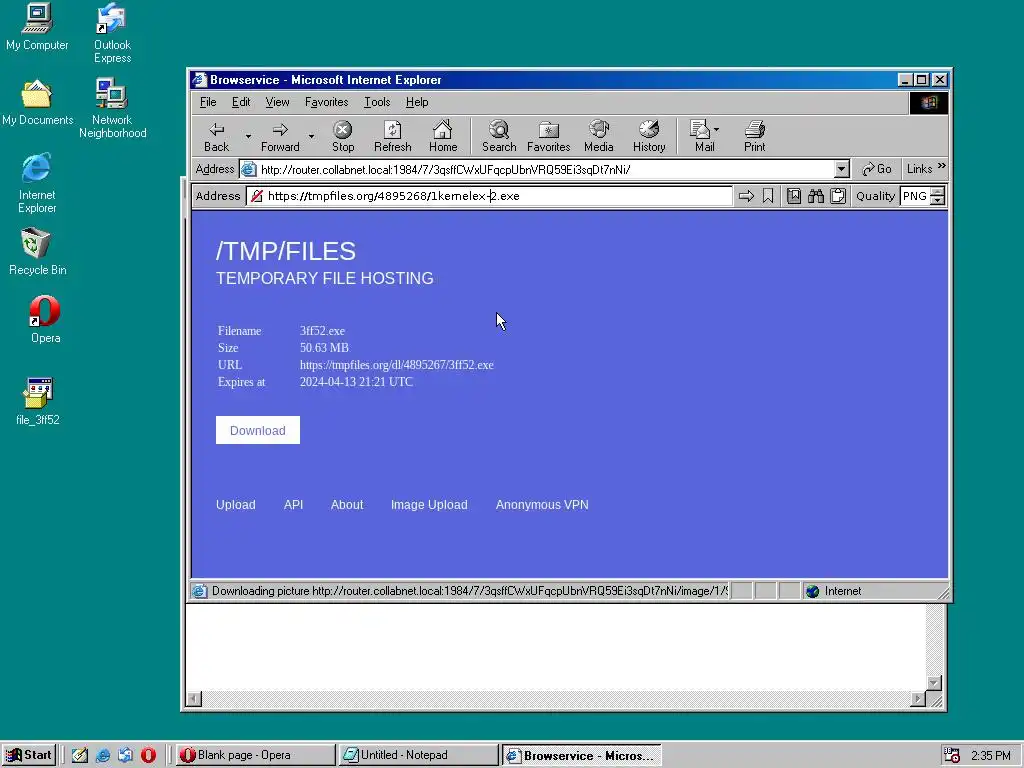
Task: Click the inner Browservice address field
Action: [x=488, y=196]
